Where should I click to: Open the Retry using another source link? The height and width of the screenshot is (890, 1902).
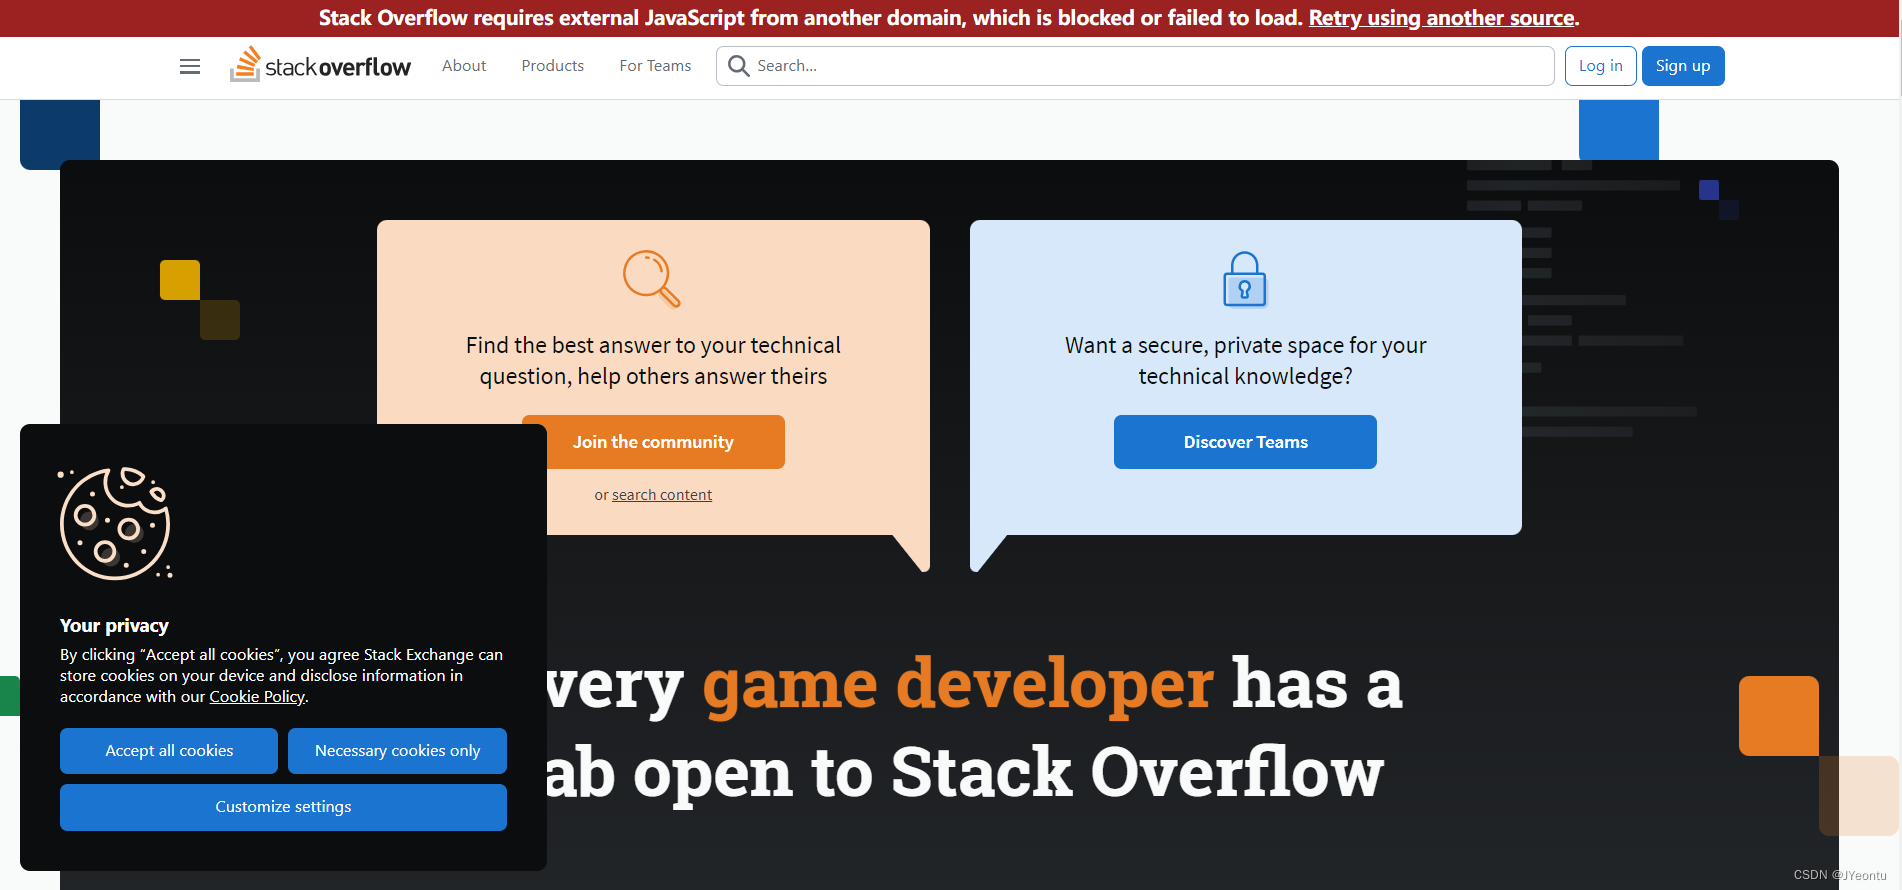click(1441, 18)
